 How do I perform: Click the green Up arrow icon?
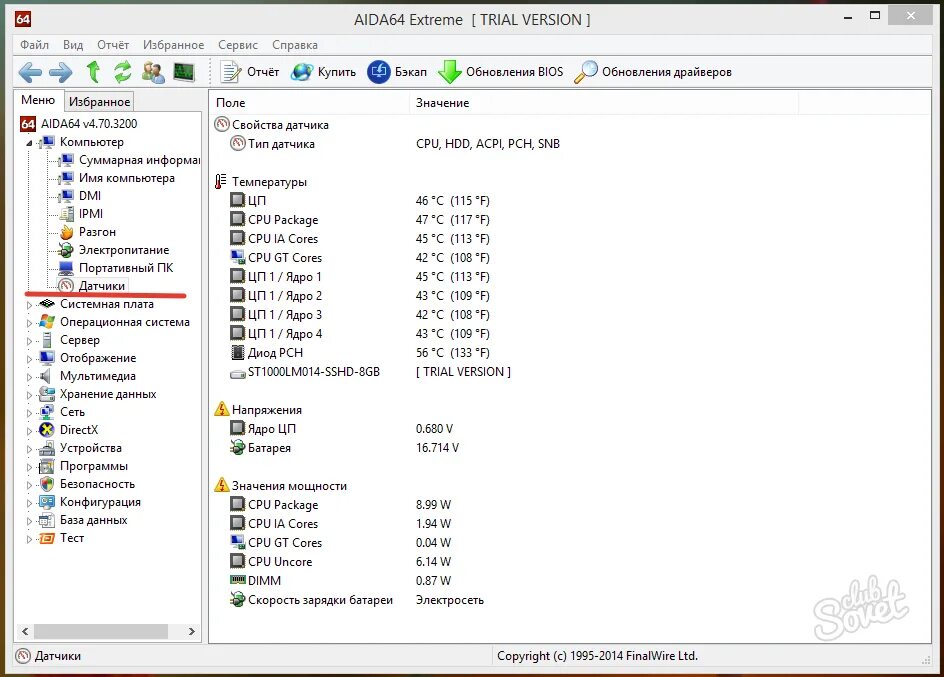click(x=93, y=72)
